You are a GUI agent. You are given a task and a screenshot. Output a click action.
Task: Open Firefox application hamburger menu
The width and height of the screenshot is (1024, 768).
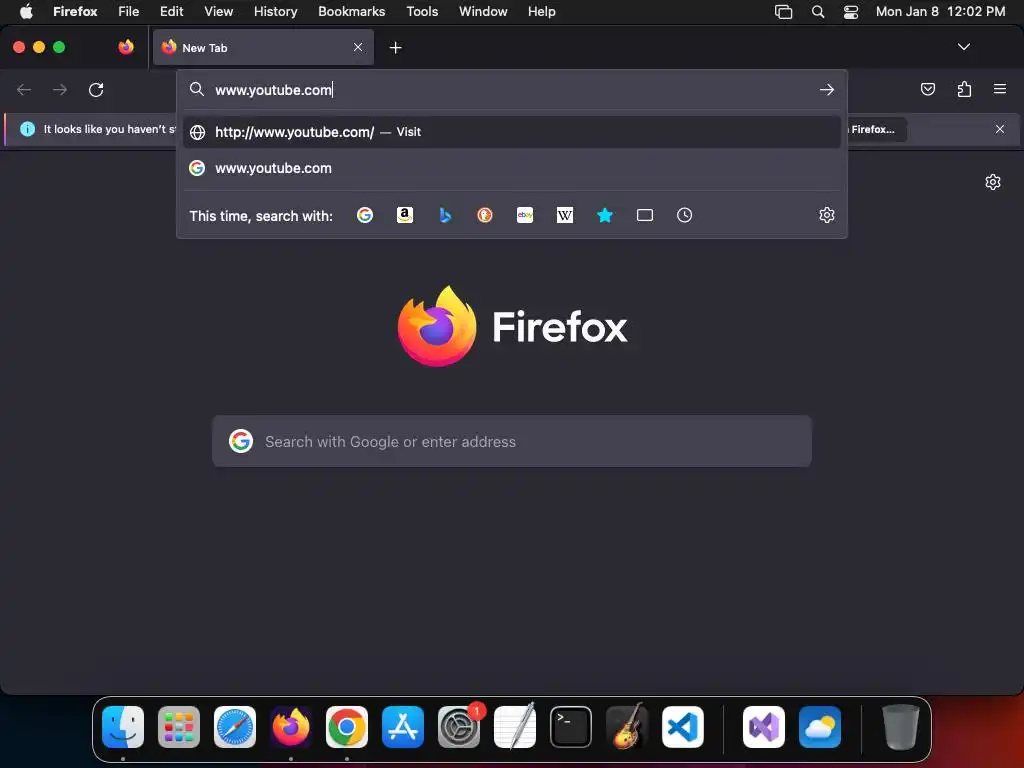pyautogui.click(x=1000, y=89)
